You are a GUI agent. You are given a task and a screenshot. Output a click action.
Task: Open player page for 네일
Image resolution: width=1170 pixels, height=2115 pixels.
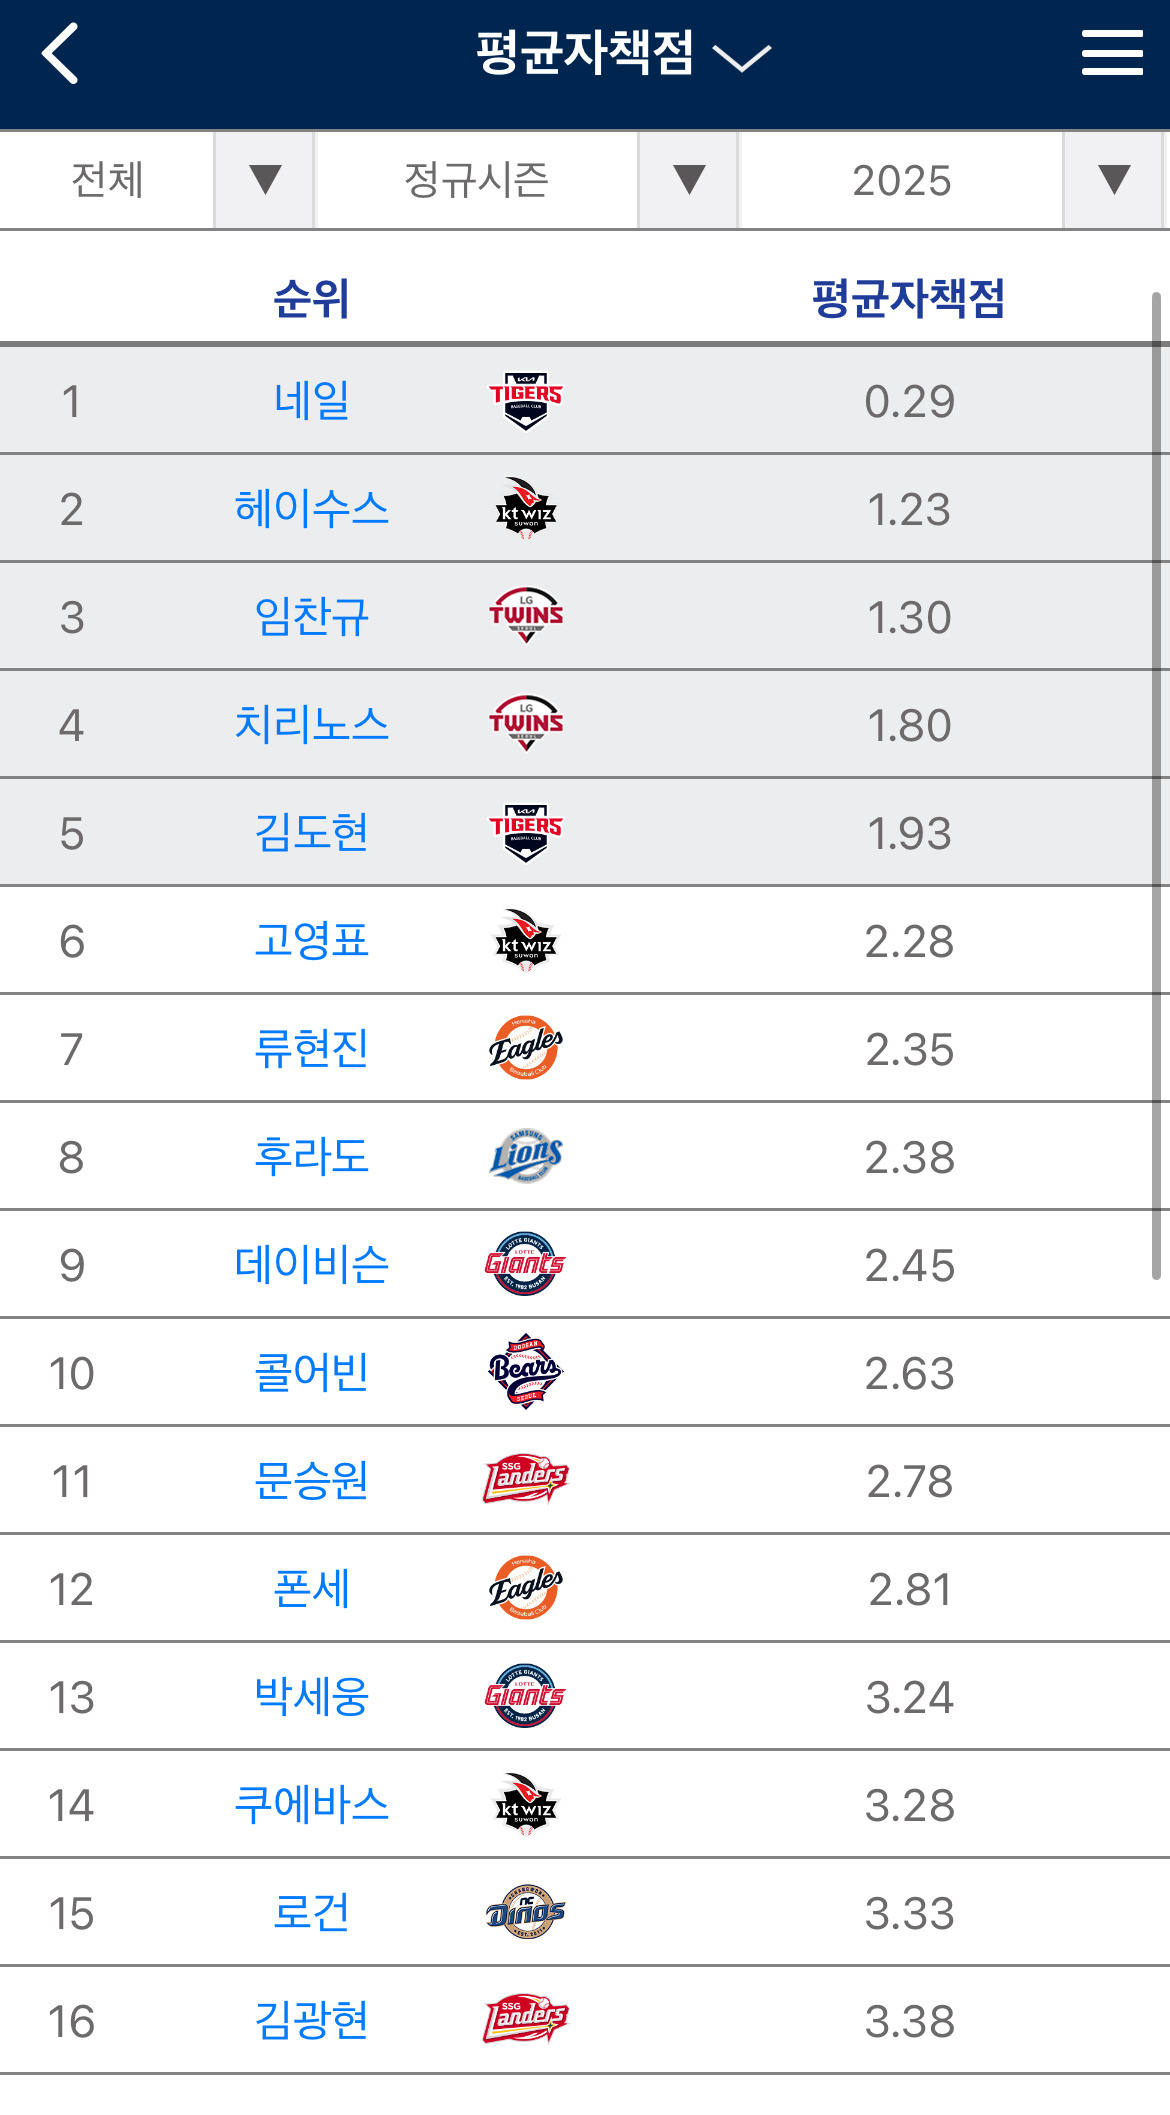coord(312,398)
